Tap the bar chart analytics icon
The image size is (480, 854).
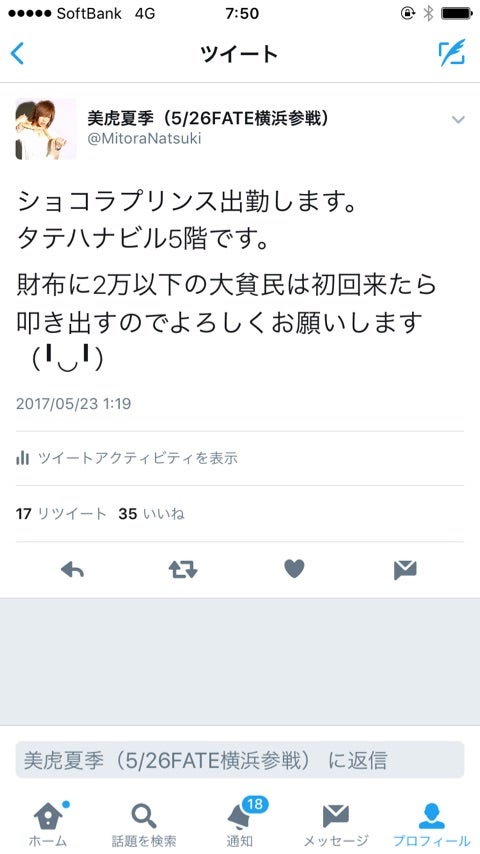coord(22,458)
